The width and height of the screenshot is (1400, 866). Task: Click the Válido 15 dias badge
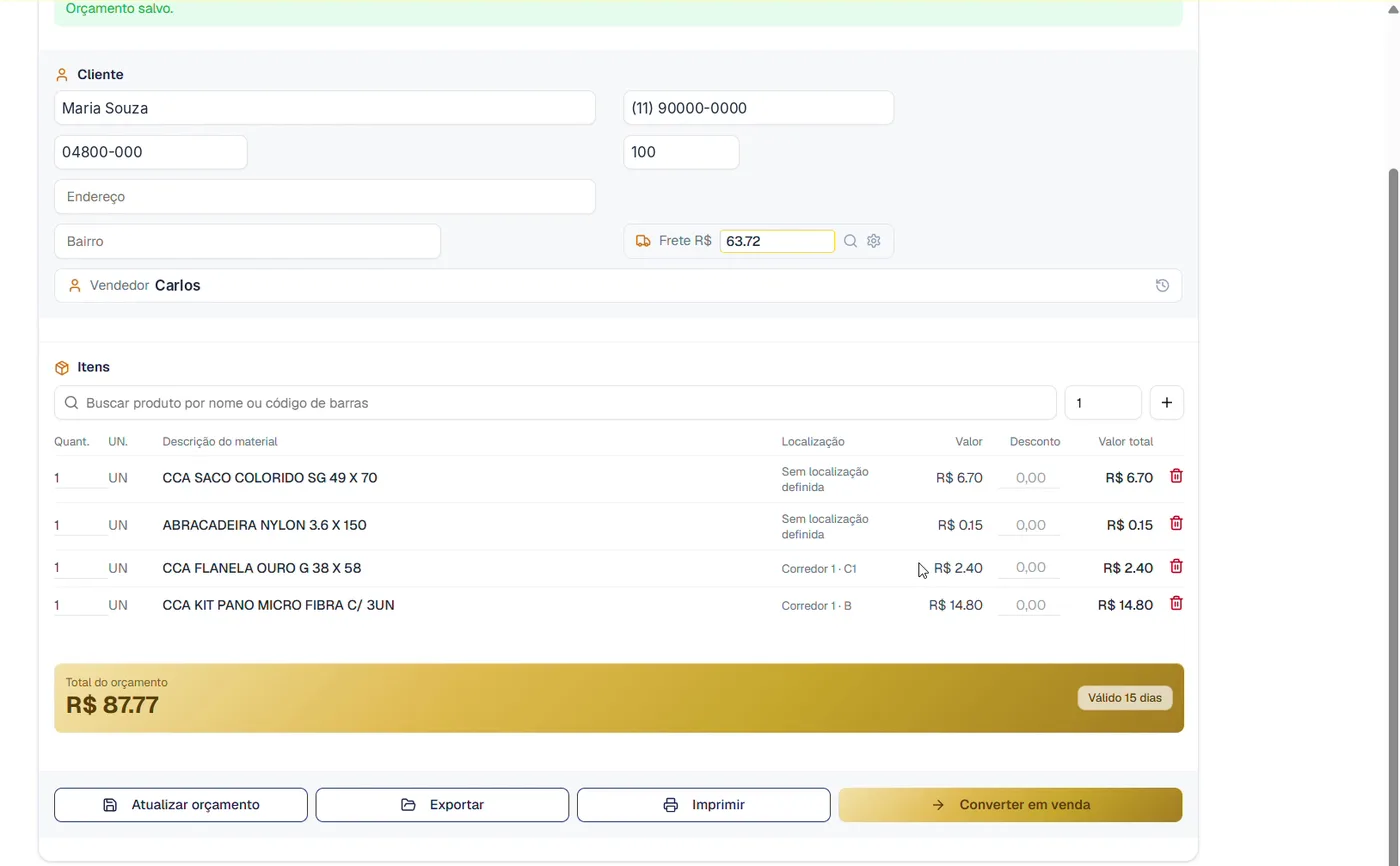pyautogui.click(x=1125, y=698)
